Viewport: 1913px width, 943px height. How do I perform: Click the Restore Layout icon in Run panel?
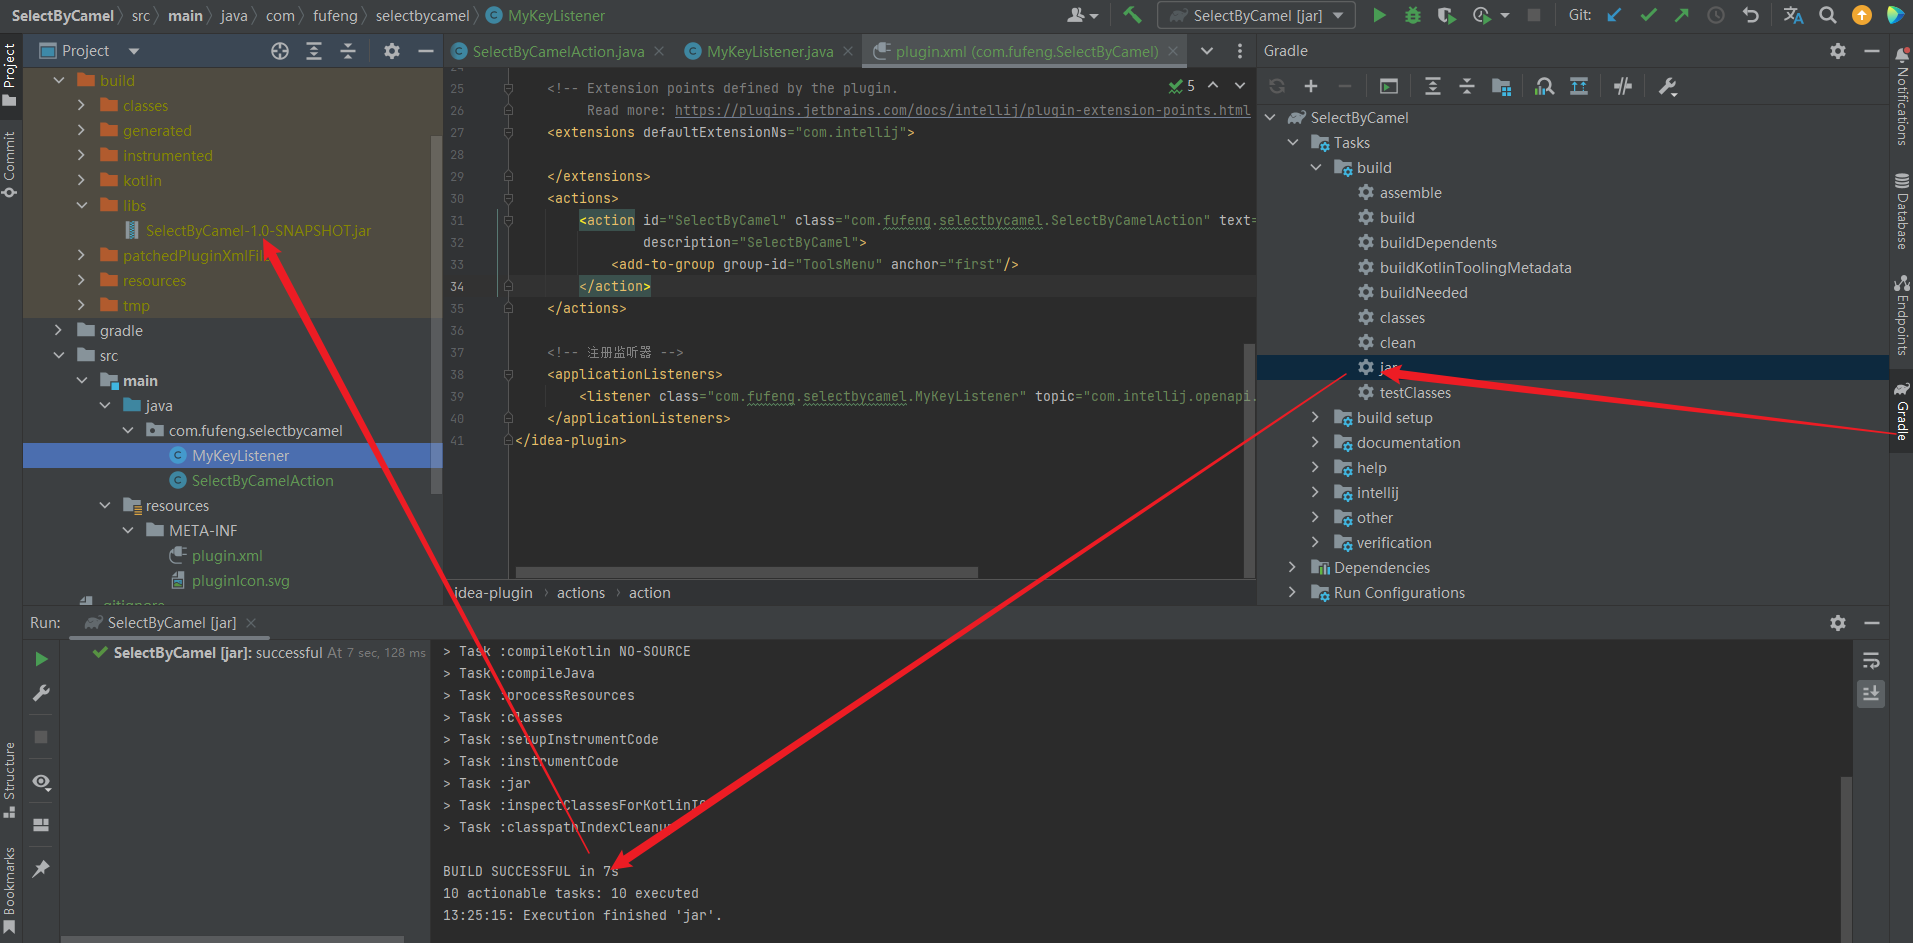coord(41,825)
